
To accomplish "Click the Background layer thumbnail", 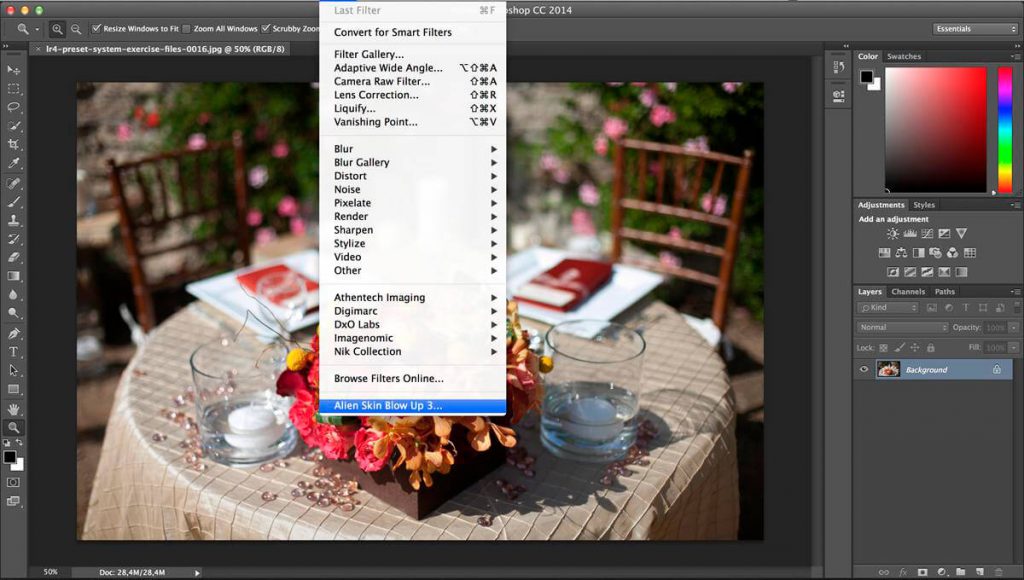I will coord(888,369).
